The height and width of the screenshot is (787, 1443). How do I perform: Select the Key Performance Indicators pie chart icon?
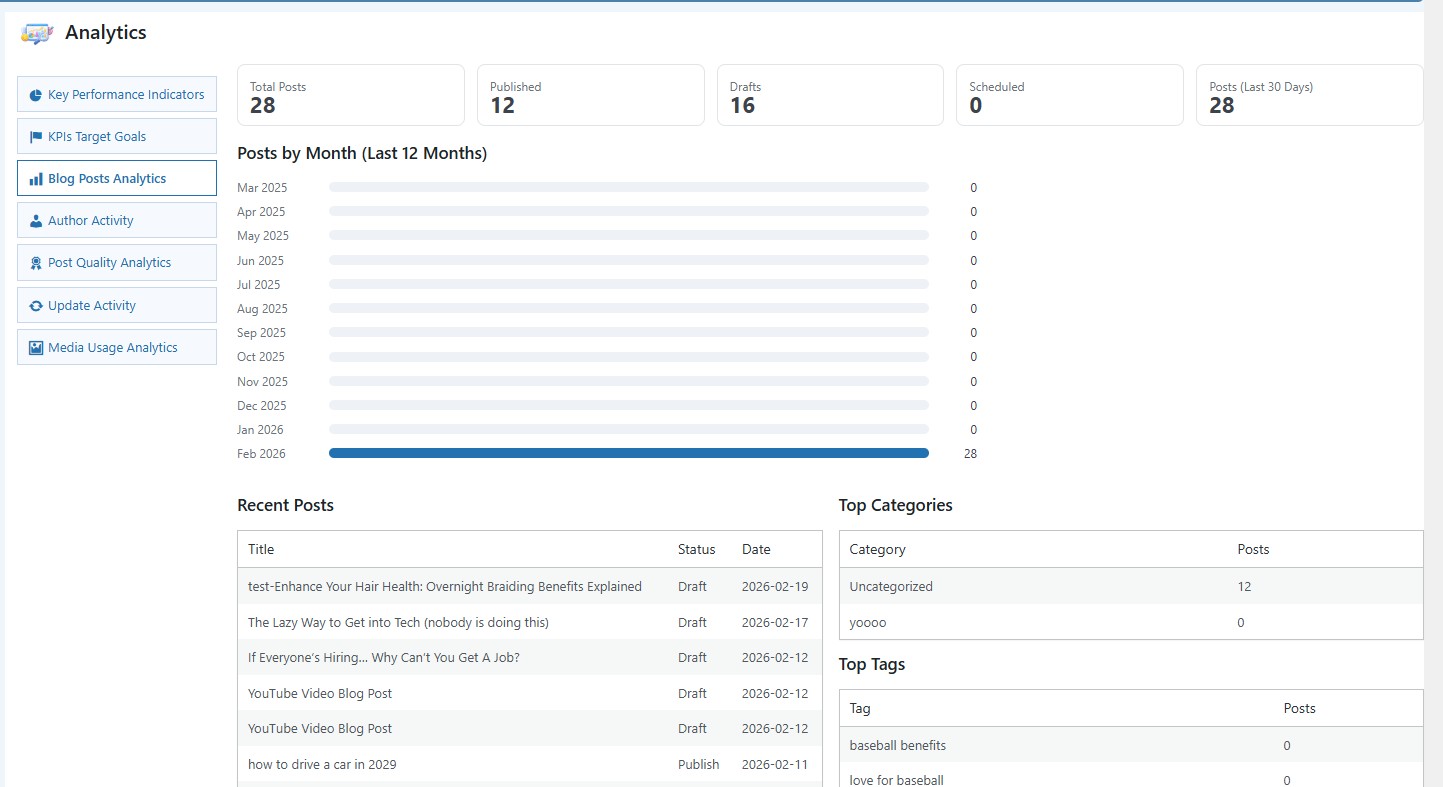[x=38, y=94]
